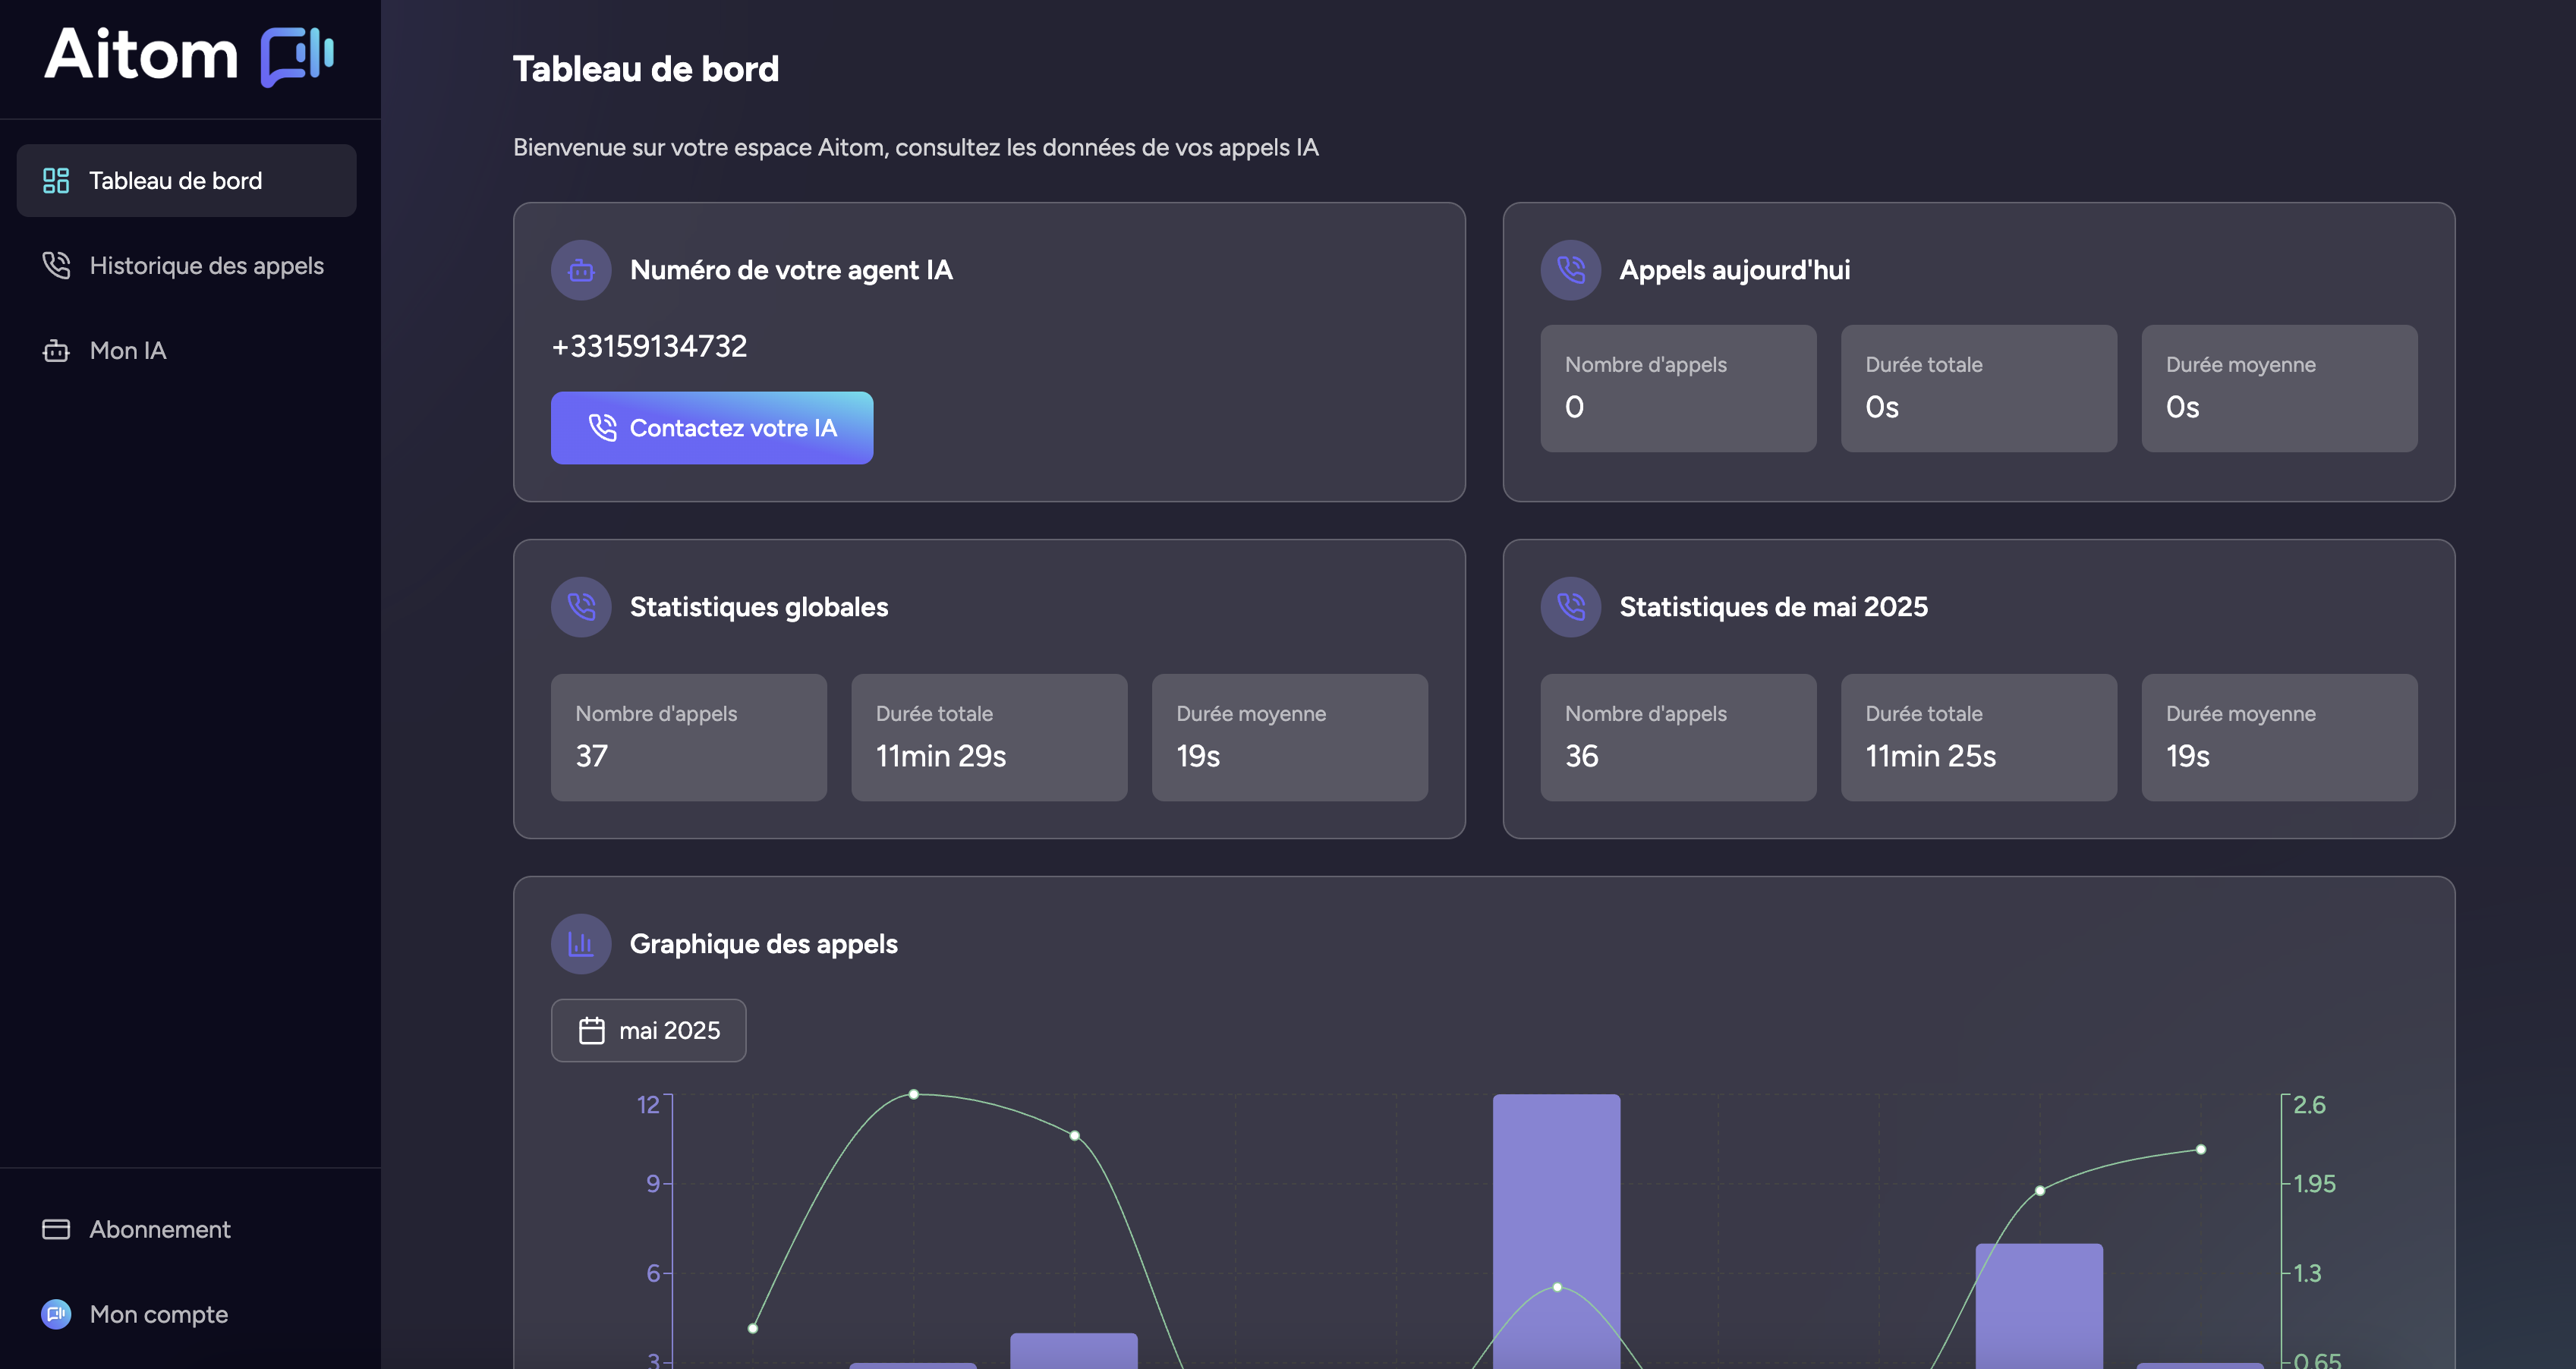Click global Durée moyenne 19s tile
Image resolution: width=2576 pixels, height=1369 pixels.
tap(1290, 737)
